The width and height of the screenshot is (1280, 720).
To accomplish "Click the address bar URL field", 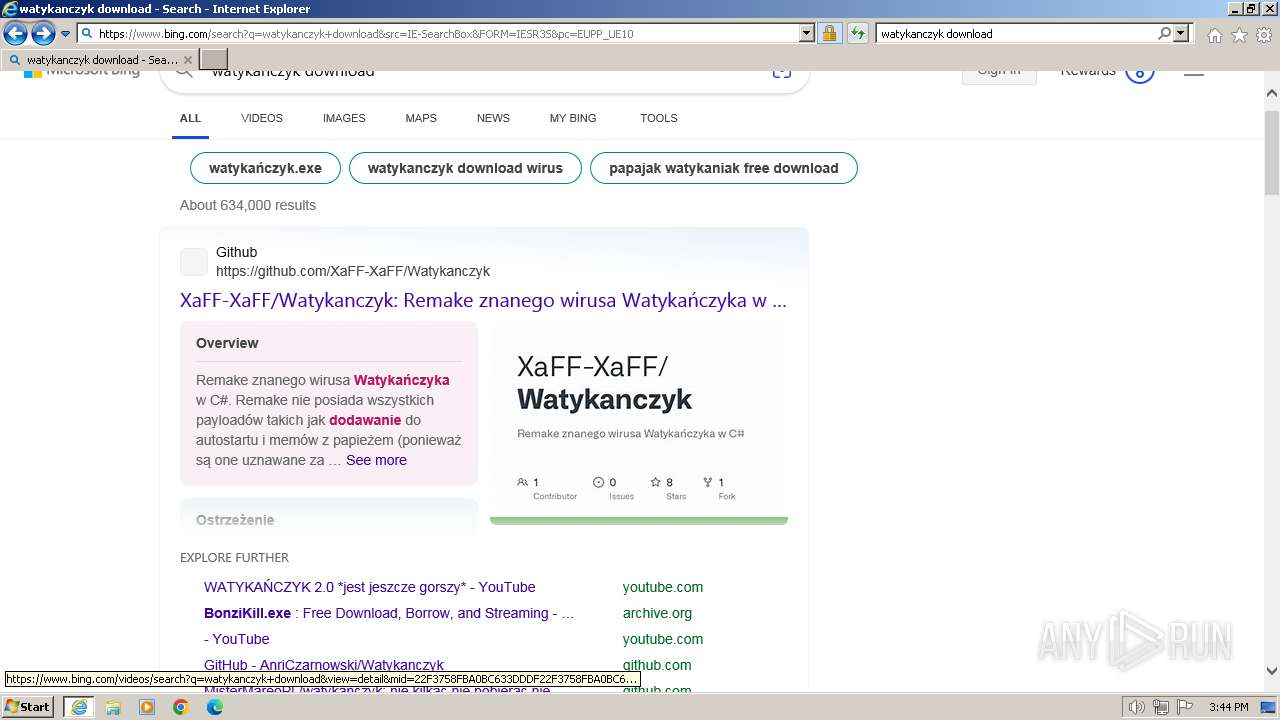I will 446,33.
